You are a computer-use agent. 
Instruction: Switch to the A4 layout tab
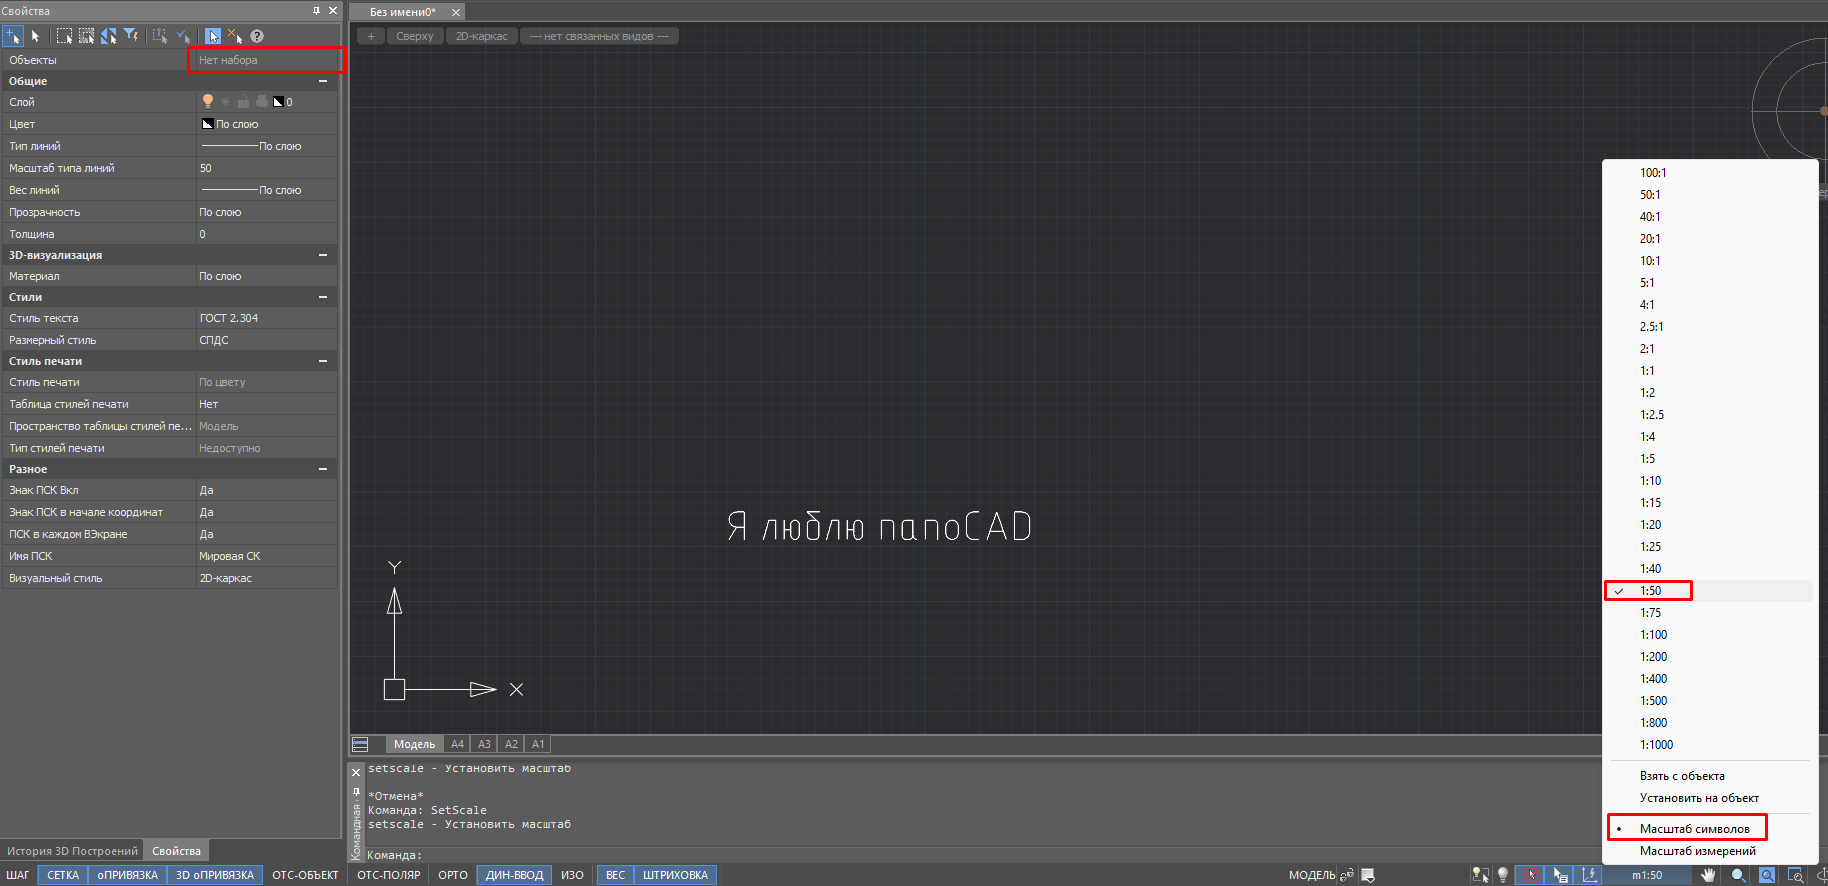click(x=457, y=744)
